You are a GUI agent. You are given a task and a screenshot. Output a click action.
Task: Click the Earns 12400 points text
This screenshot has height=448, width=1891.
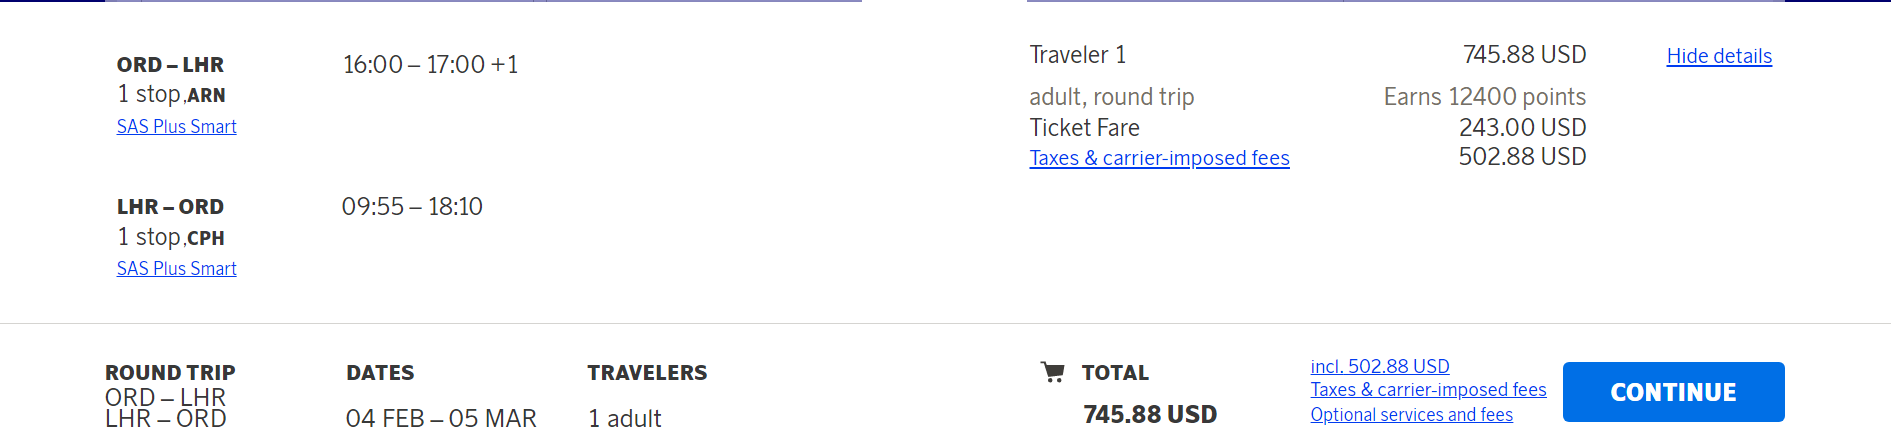point(1484,97)
